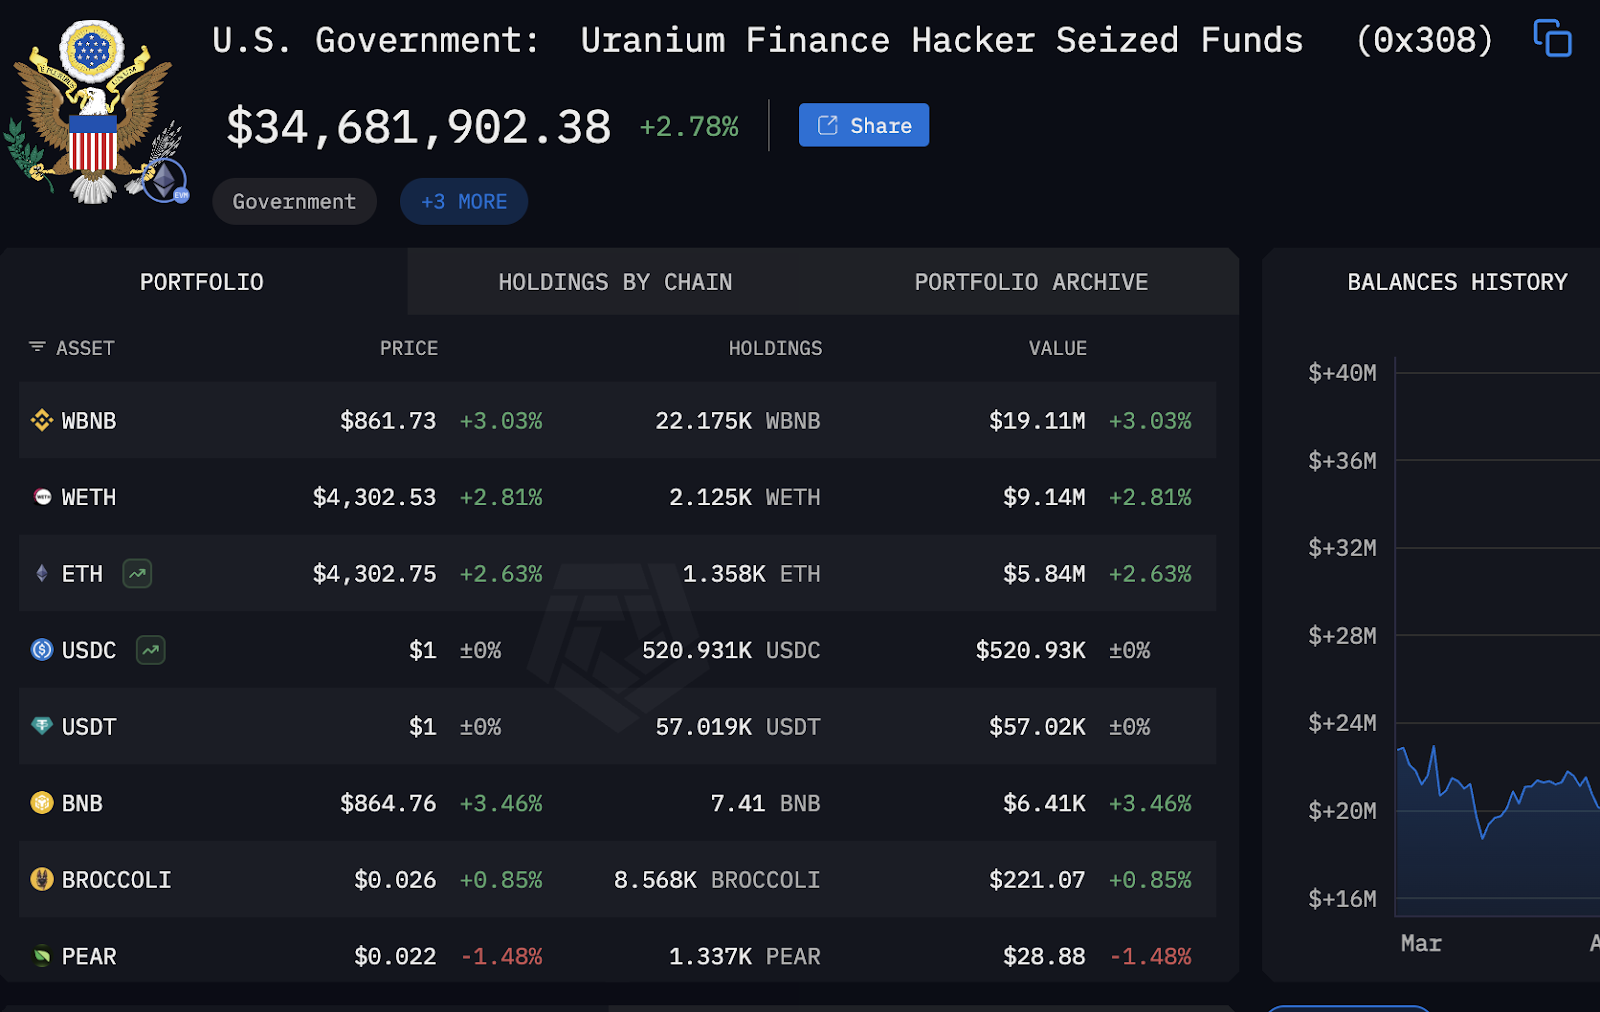
Task: Open the Portfolio Archive tab
Action: (1030, 282)
